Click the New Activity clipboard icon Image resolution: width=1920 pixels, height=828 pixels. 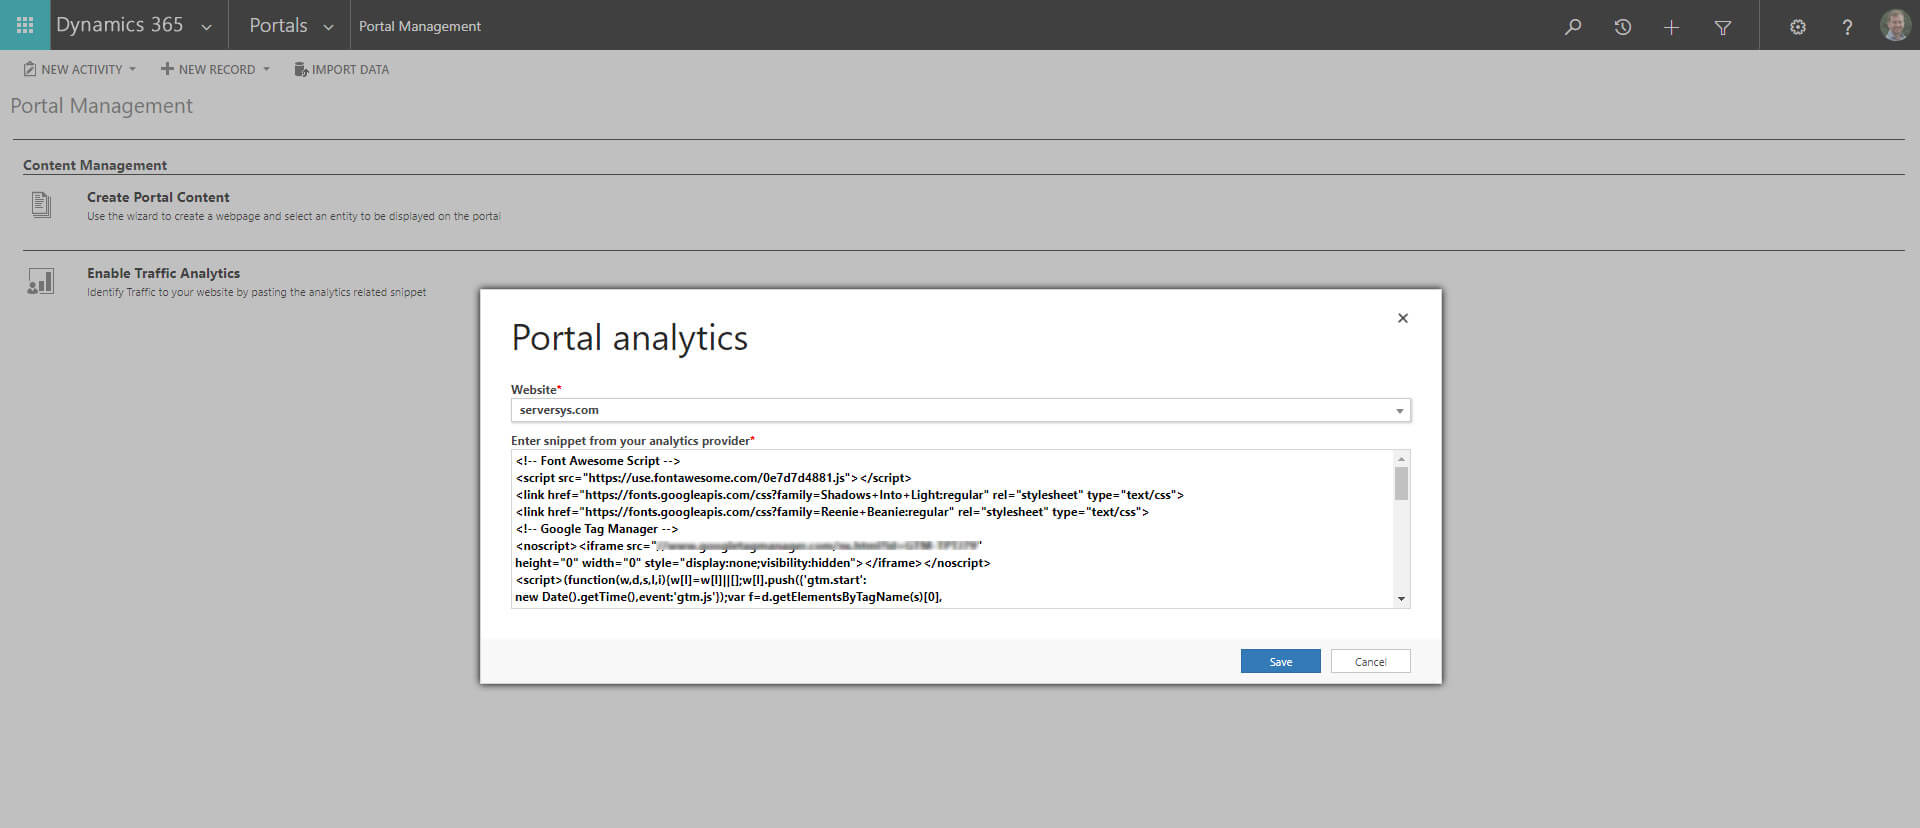(x=30, y=69)
